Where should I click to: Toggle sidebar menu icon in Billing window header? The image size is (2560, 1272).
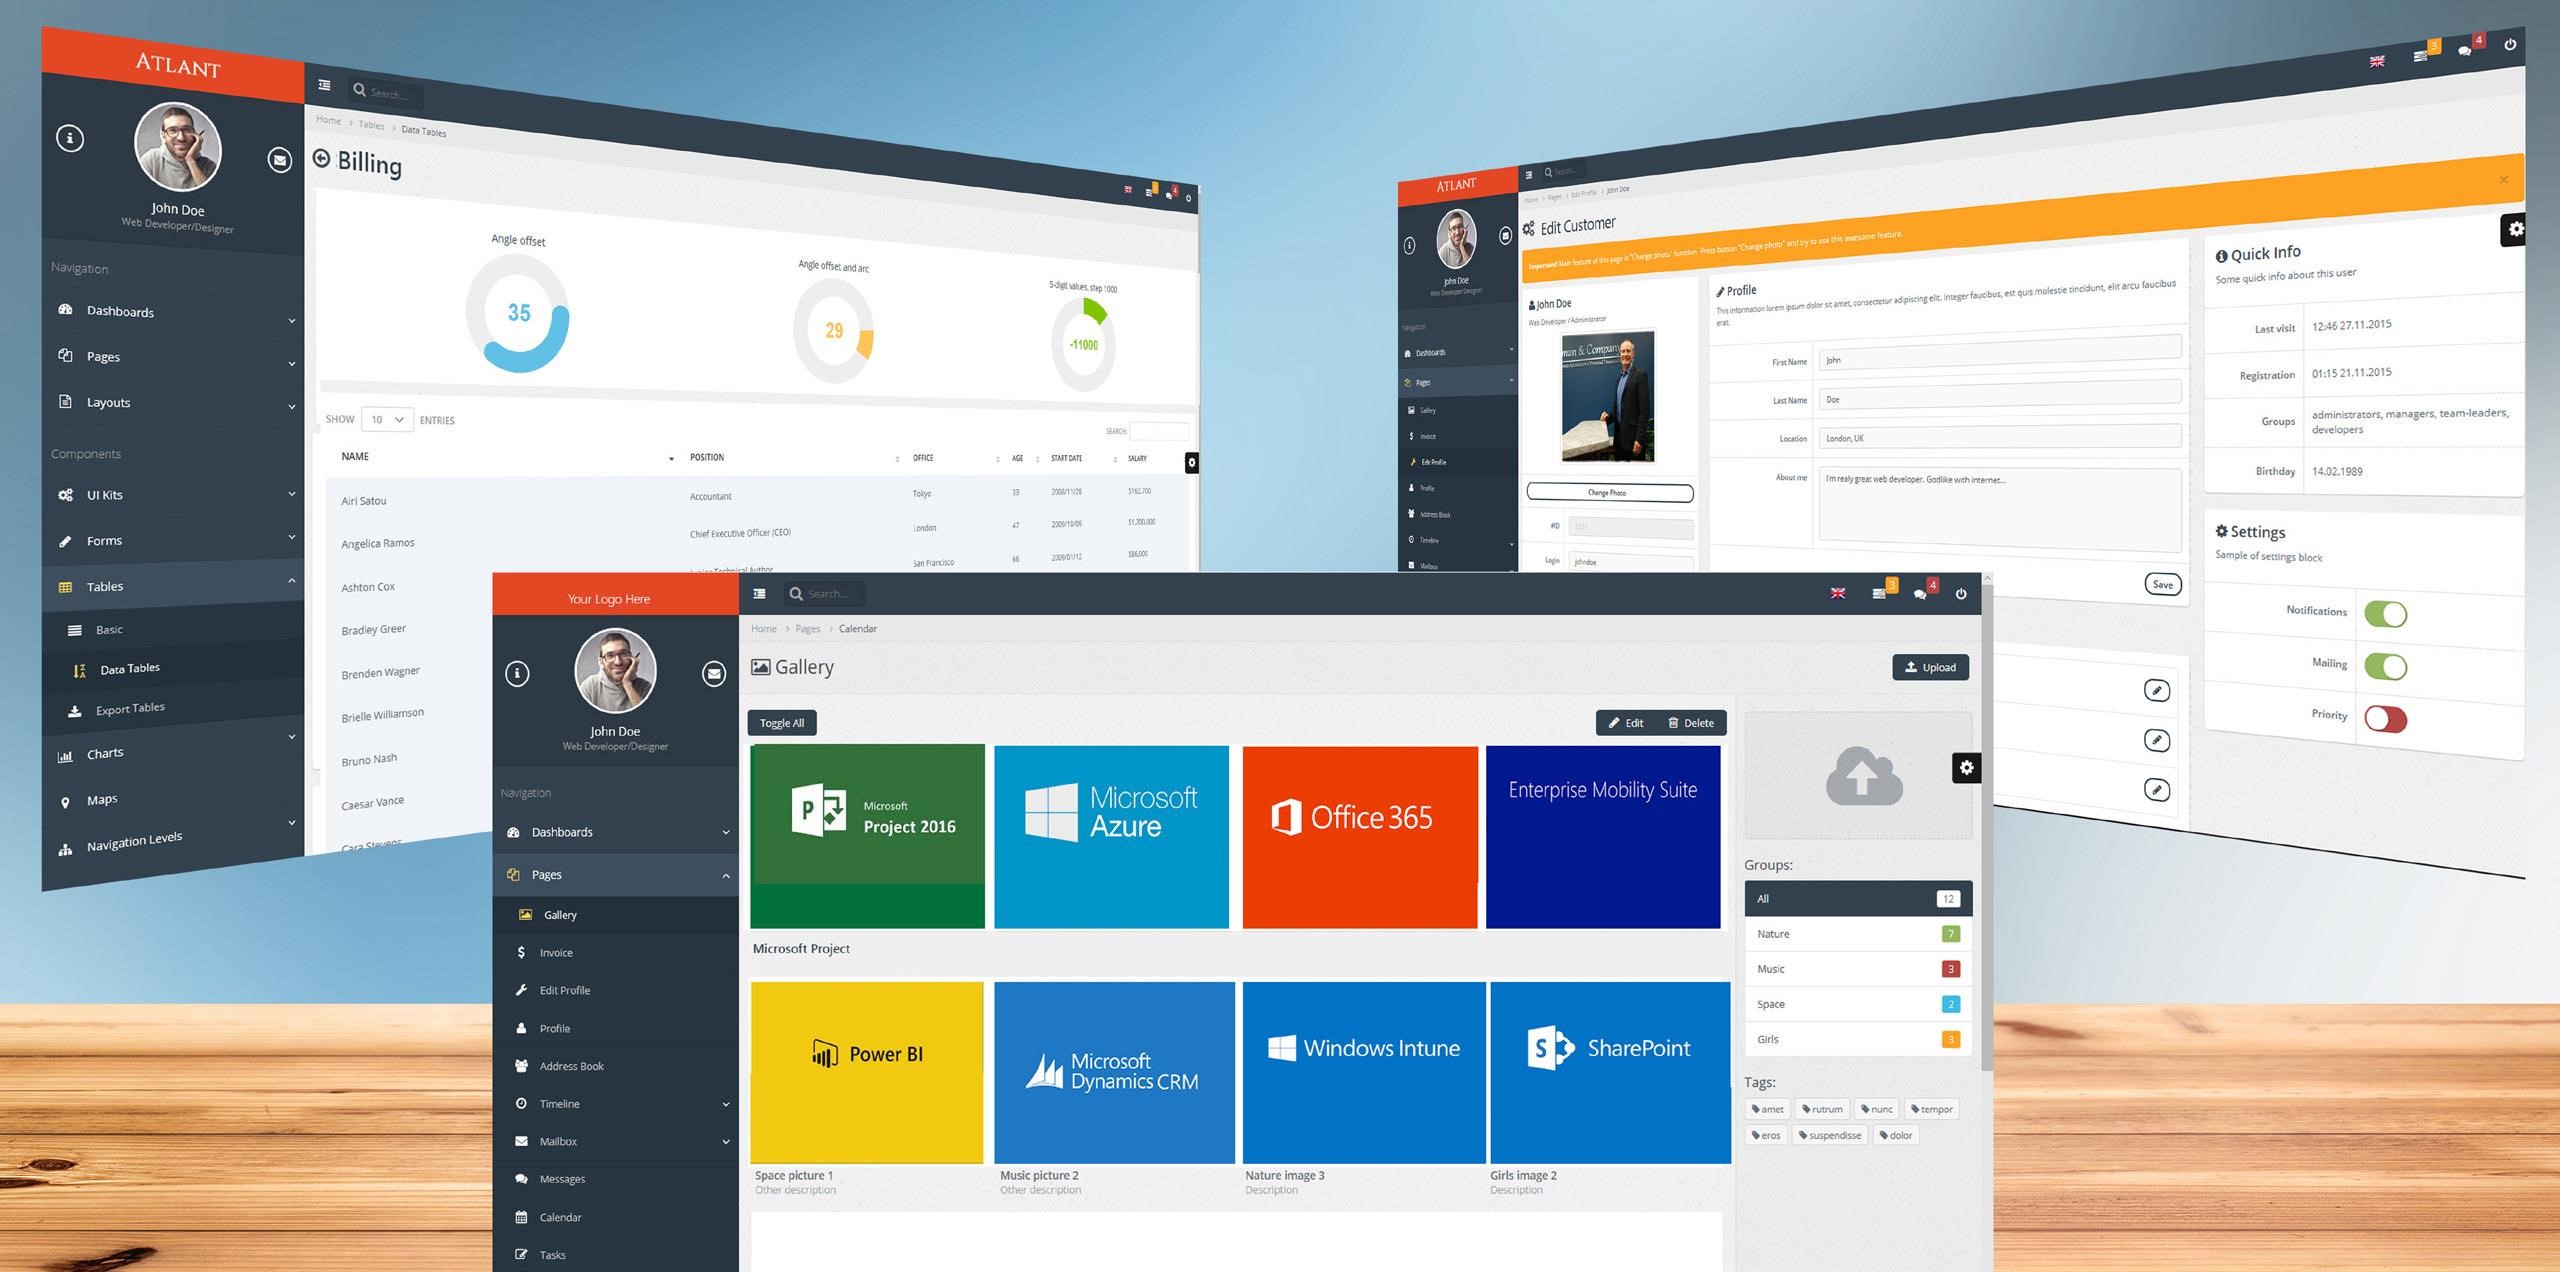coord(324,85)
